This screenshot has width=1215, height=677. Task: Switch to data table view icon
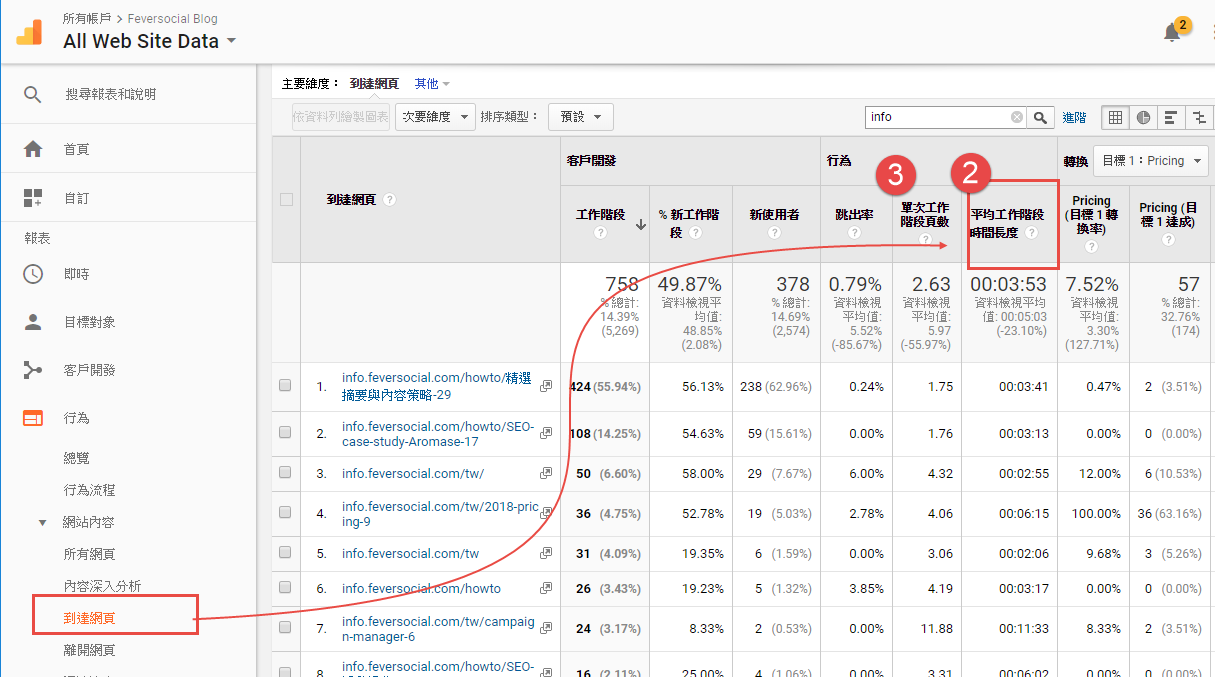click(1115, 117)
